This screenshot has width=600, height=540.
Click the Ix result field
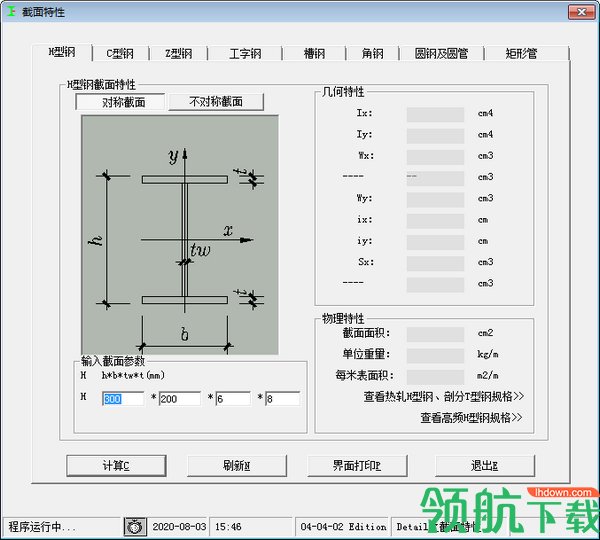pyautogui.click(x=435, y=114)
